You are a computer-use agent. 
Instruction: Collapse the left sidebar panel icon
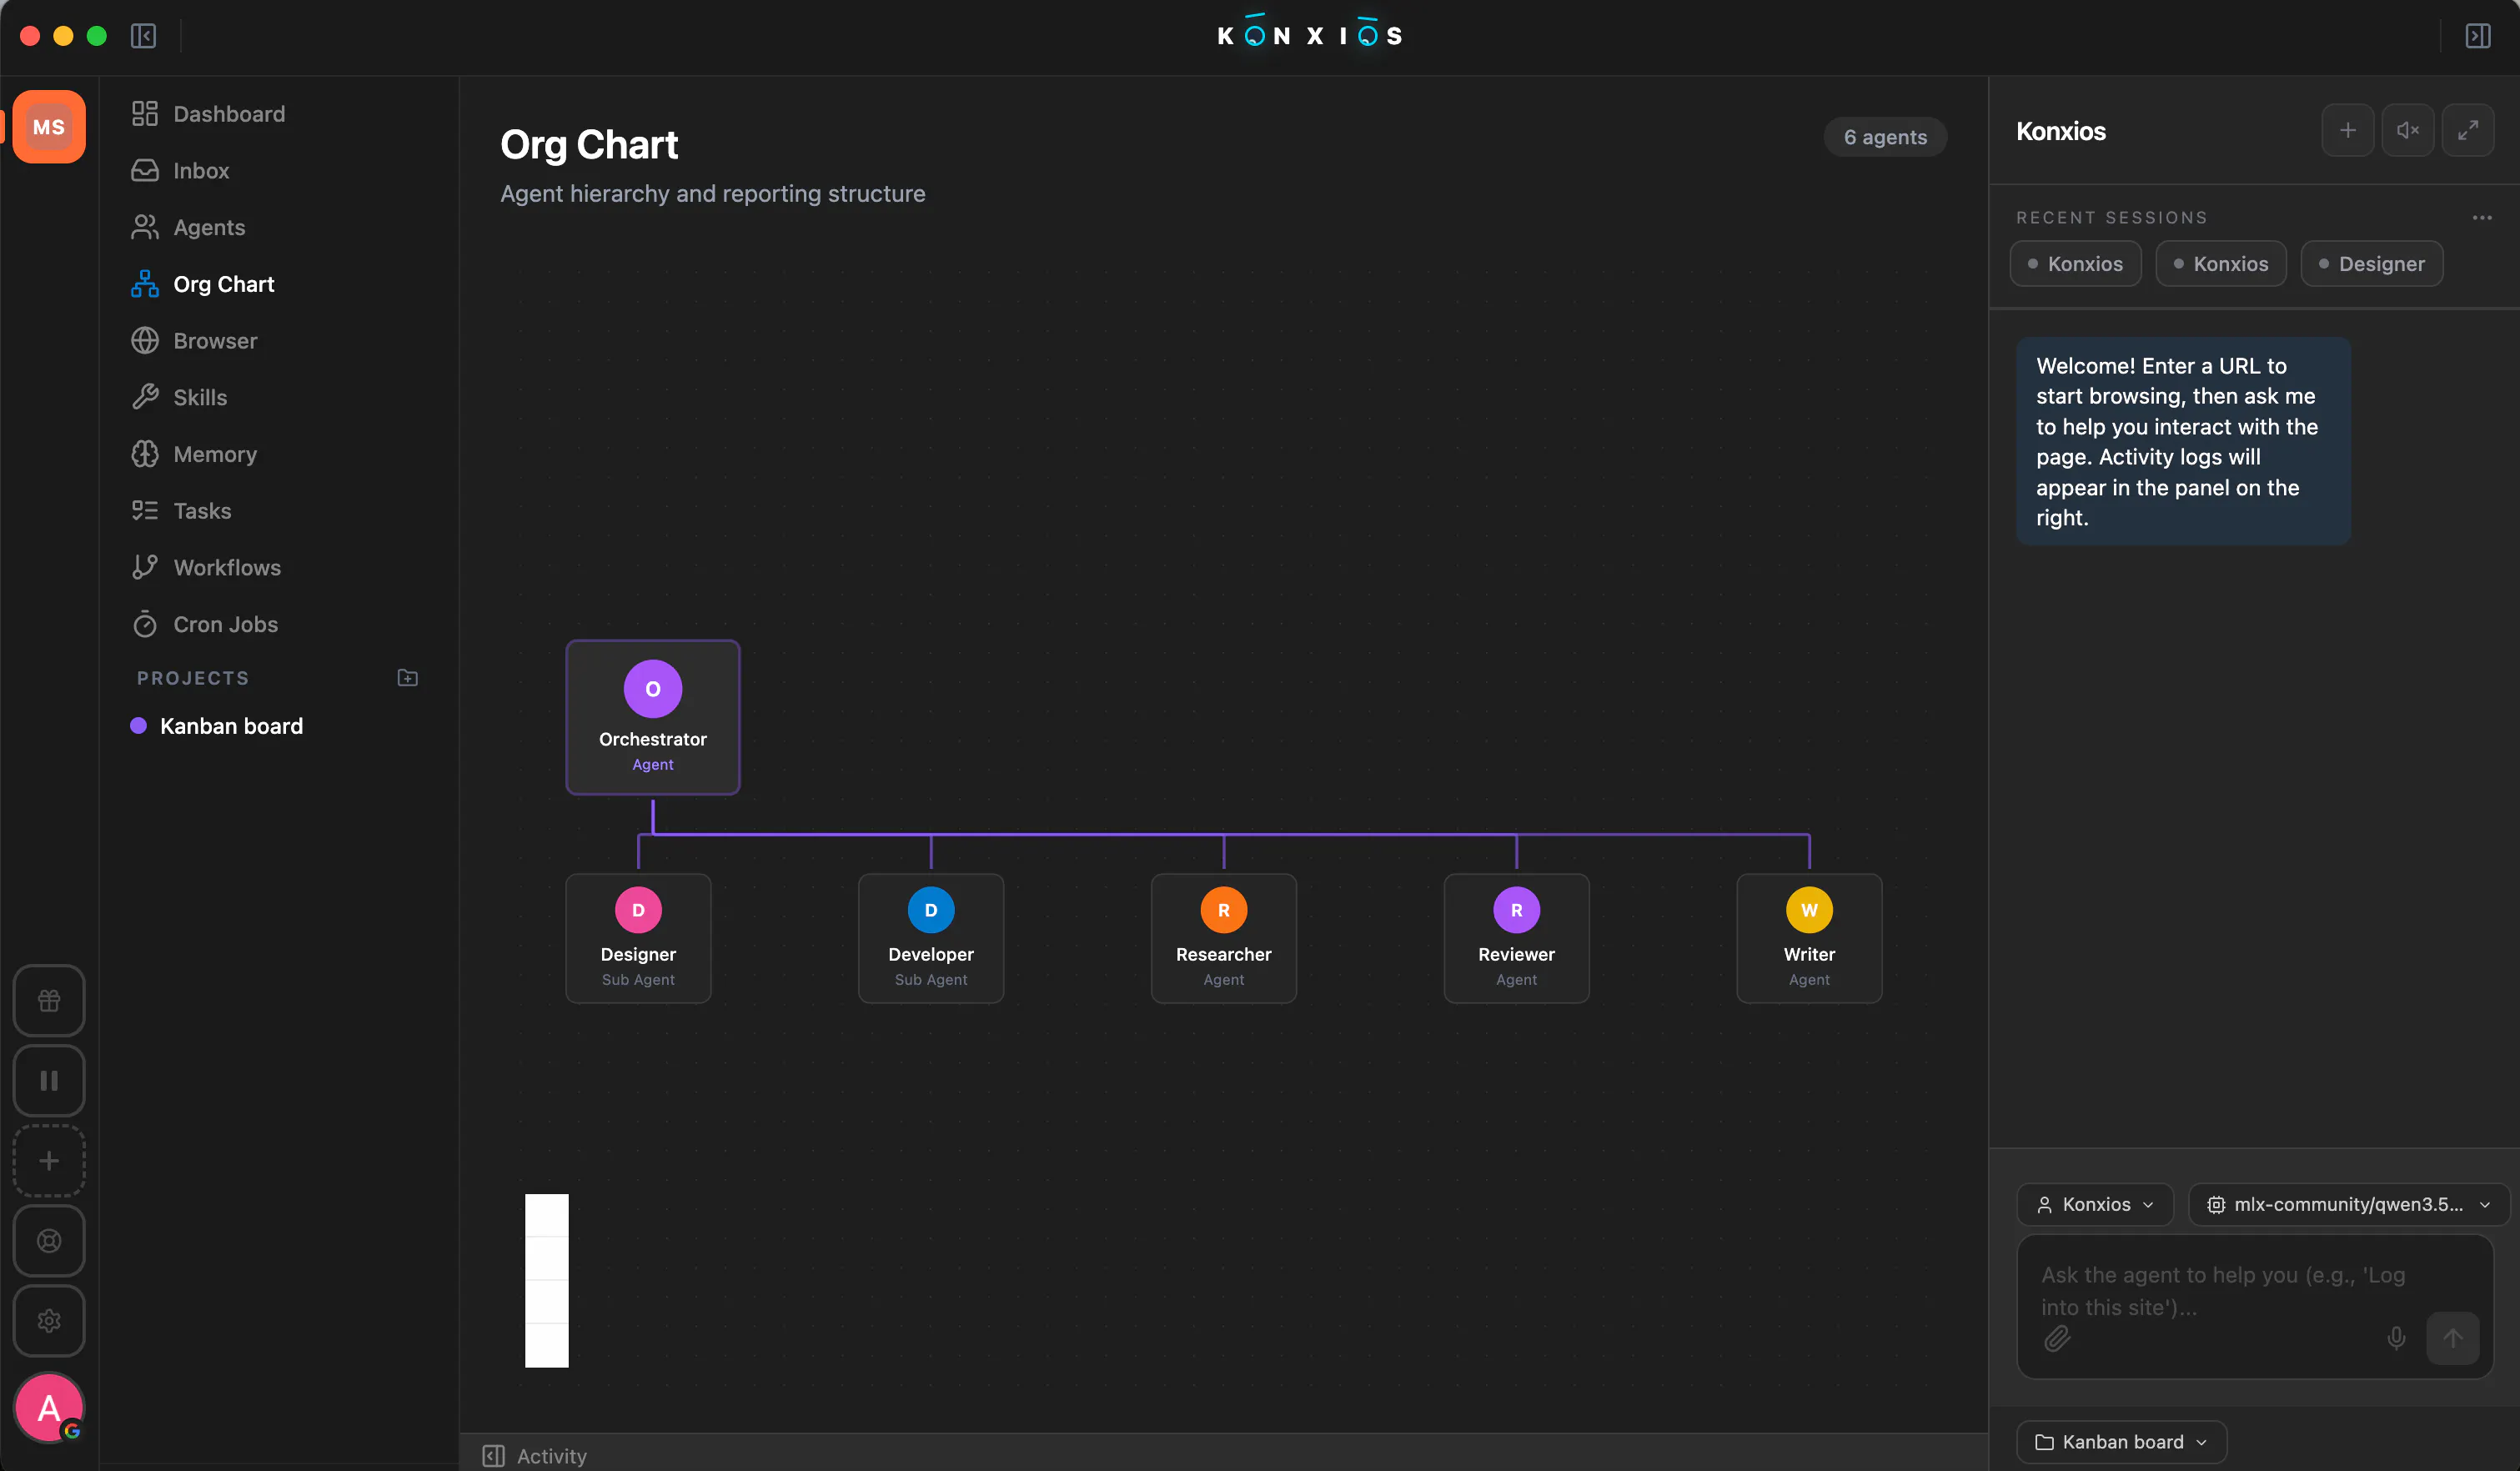point(143,36)
